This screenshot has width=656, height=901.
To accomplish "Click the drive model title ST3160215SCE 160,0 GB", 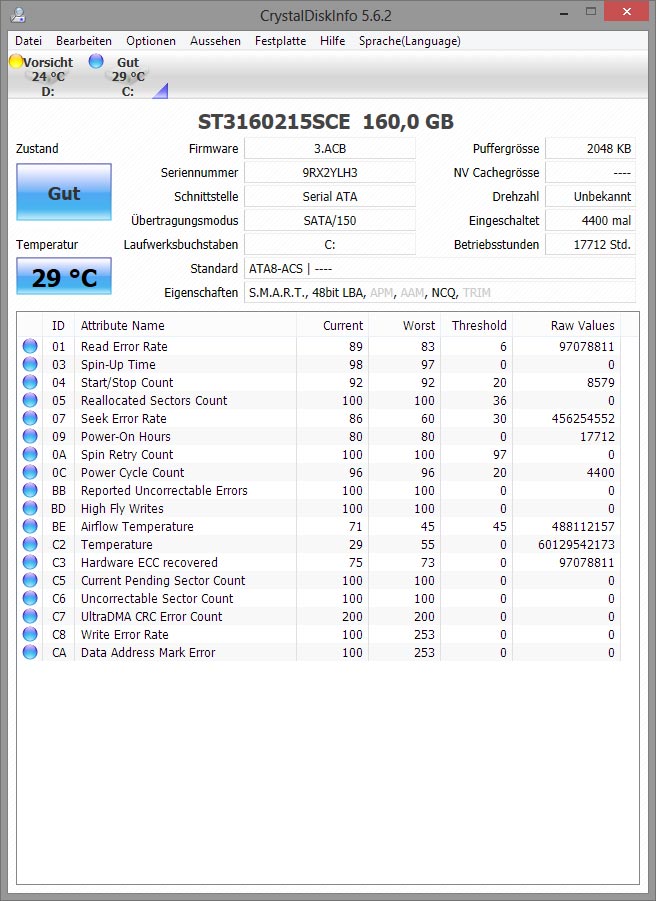I will pos(326,121).
